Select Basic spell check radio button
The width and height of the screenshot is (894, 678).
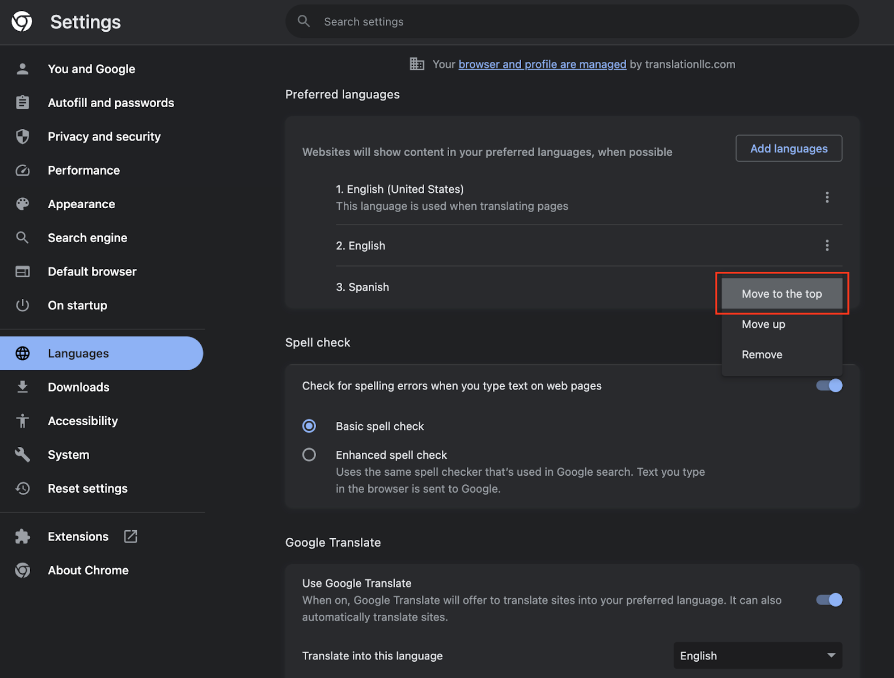309,426
